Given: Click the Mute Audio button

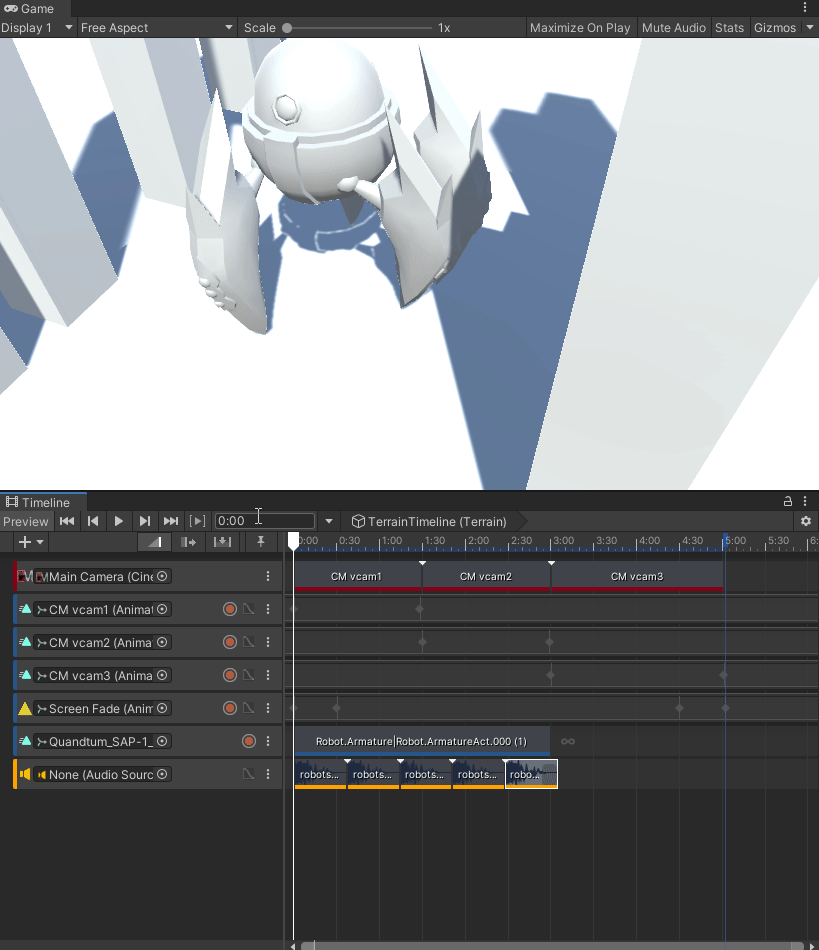Looking at the screenshot, I should pos(674,28).
